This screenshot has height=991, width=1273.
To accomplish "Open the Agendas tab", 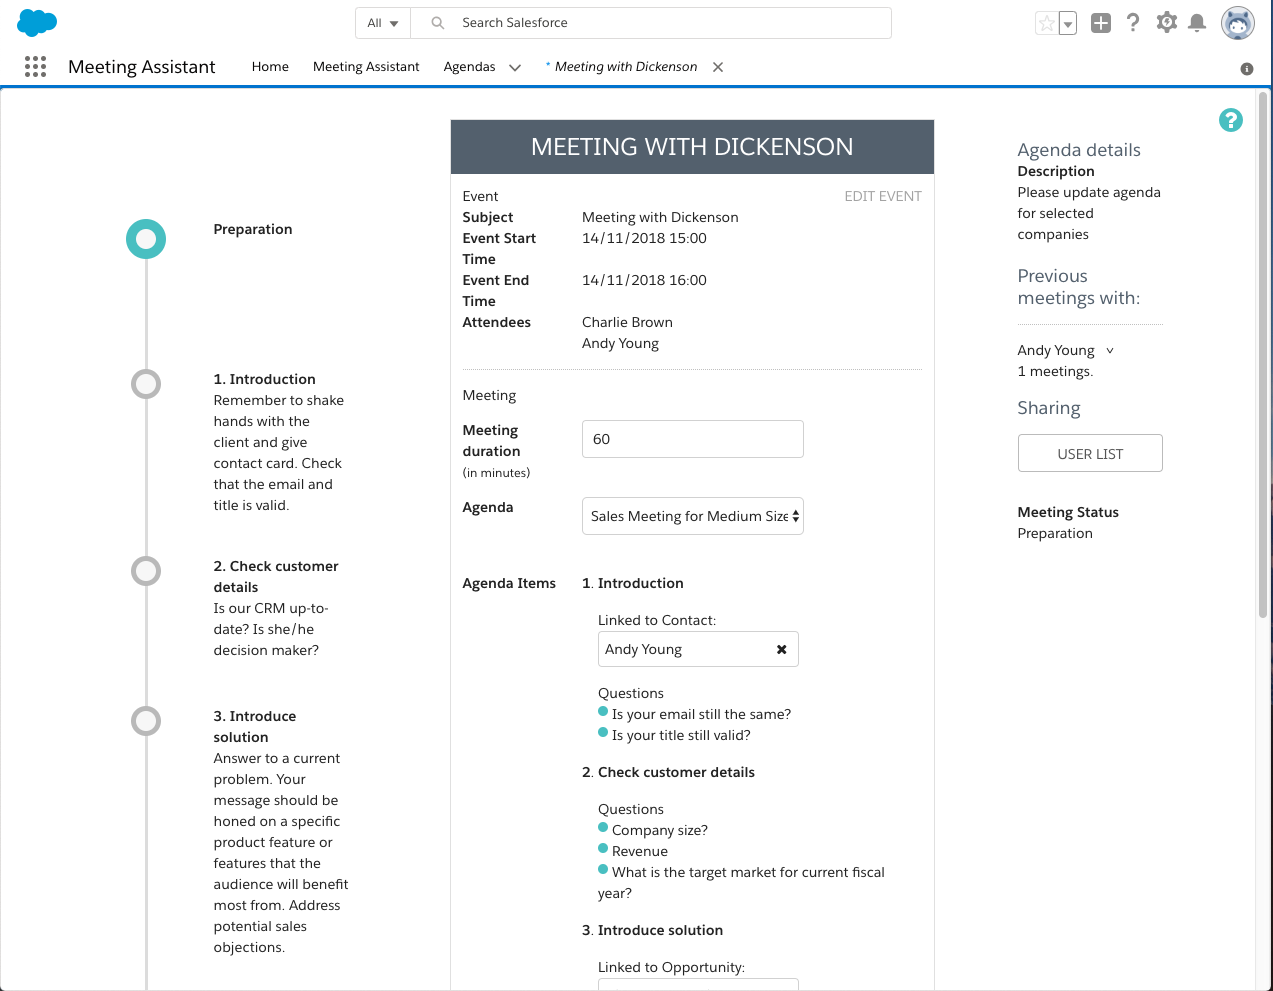I will coord(469,67).
